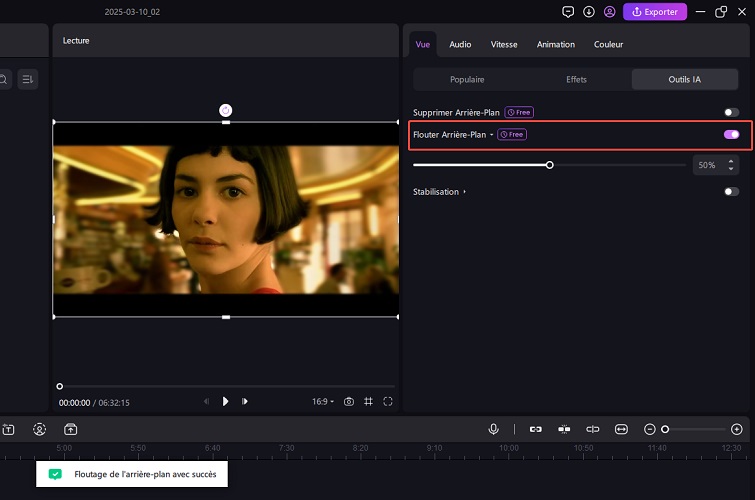This screenshot has width=755, height=500.
Task: Increase blur percentage with up stepper arrow
Action: 731,161
